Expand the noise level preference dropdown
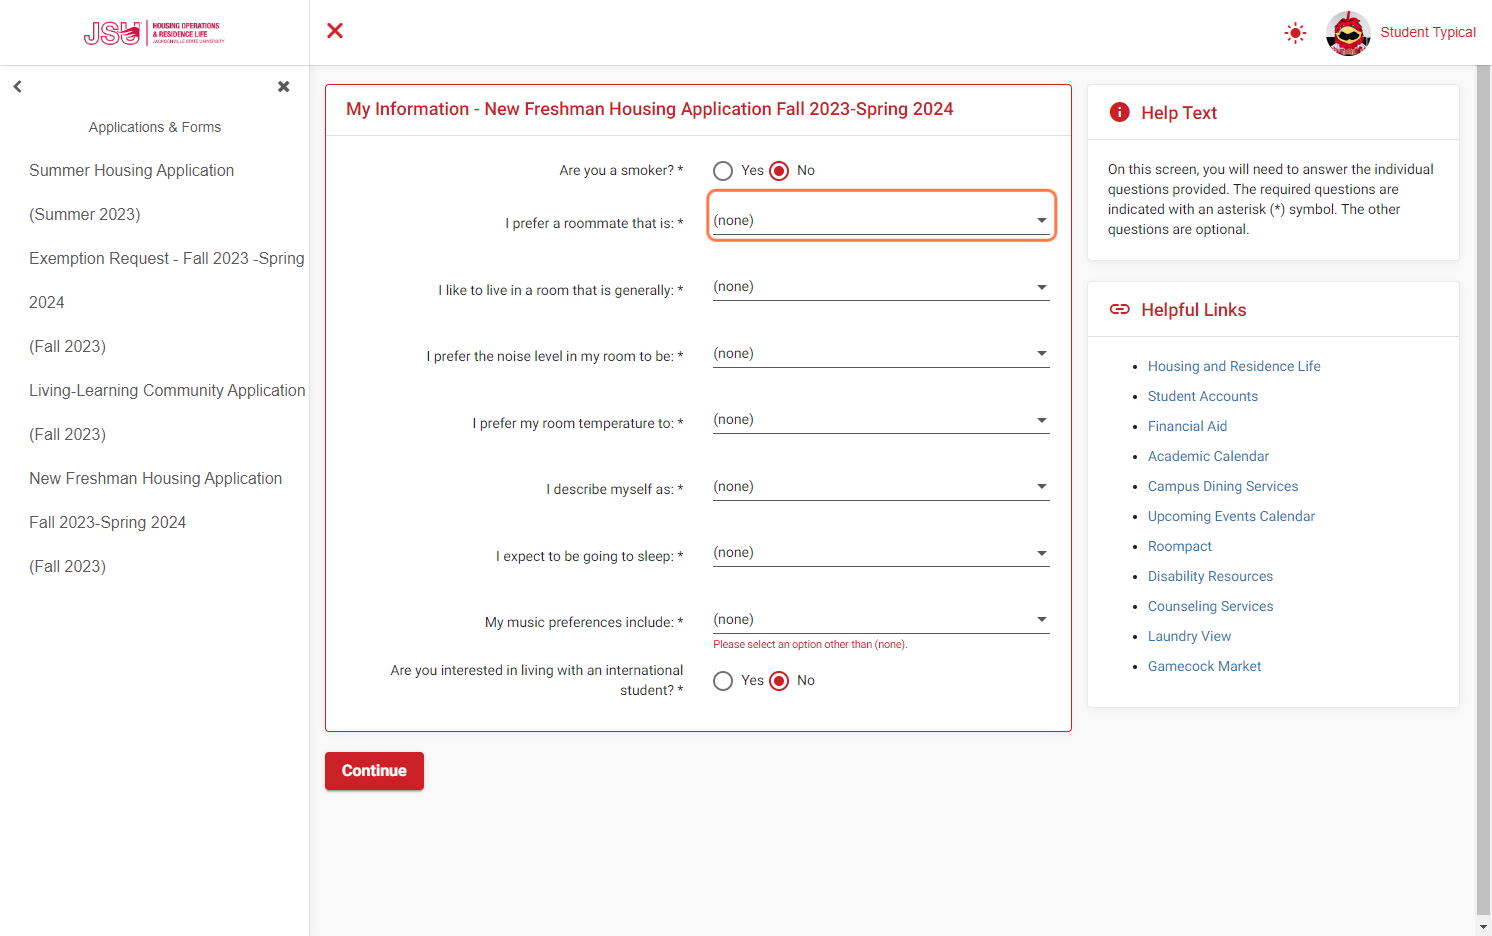Screen dimensions: 1492x936 click(881, 353)
